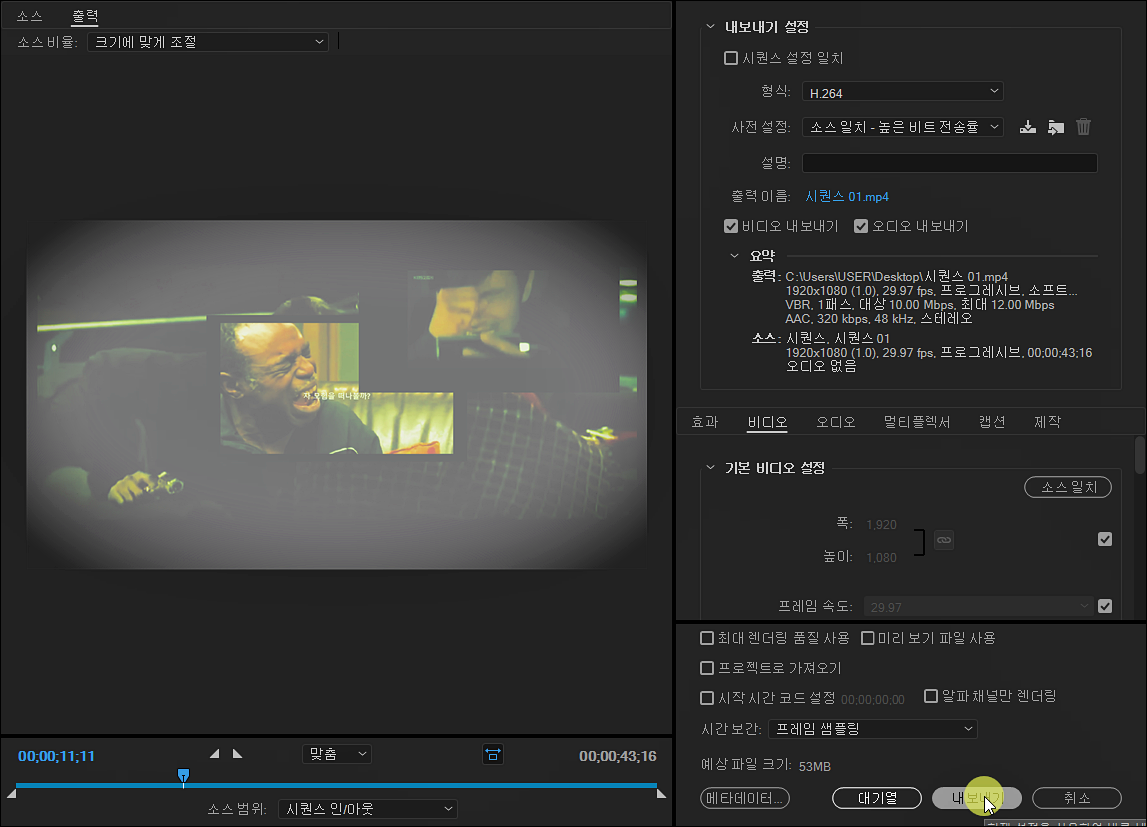Click the 내보내기 export button
Image resolution: width=1147 pixels, height=827 pixels.
(977, 798)
